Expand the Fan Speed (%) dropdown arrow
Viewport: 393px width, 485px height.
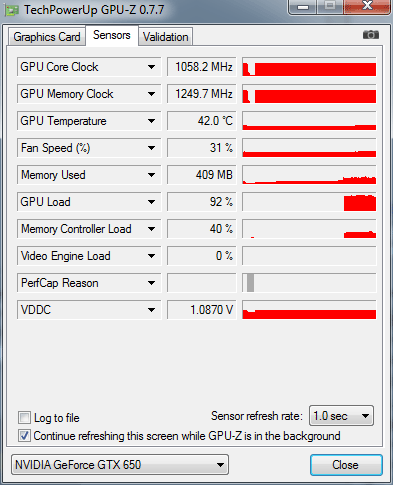tap(151, 148)
